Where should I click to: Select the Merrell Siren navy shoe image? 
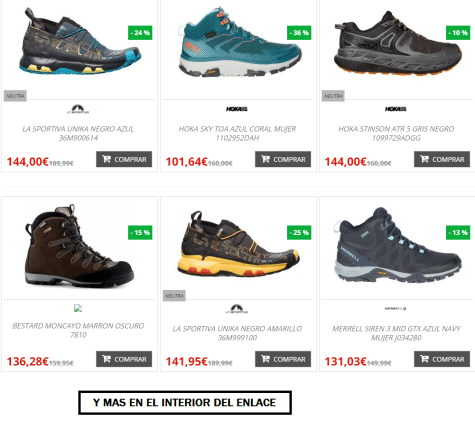[x=397, y=245]
